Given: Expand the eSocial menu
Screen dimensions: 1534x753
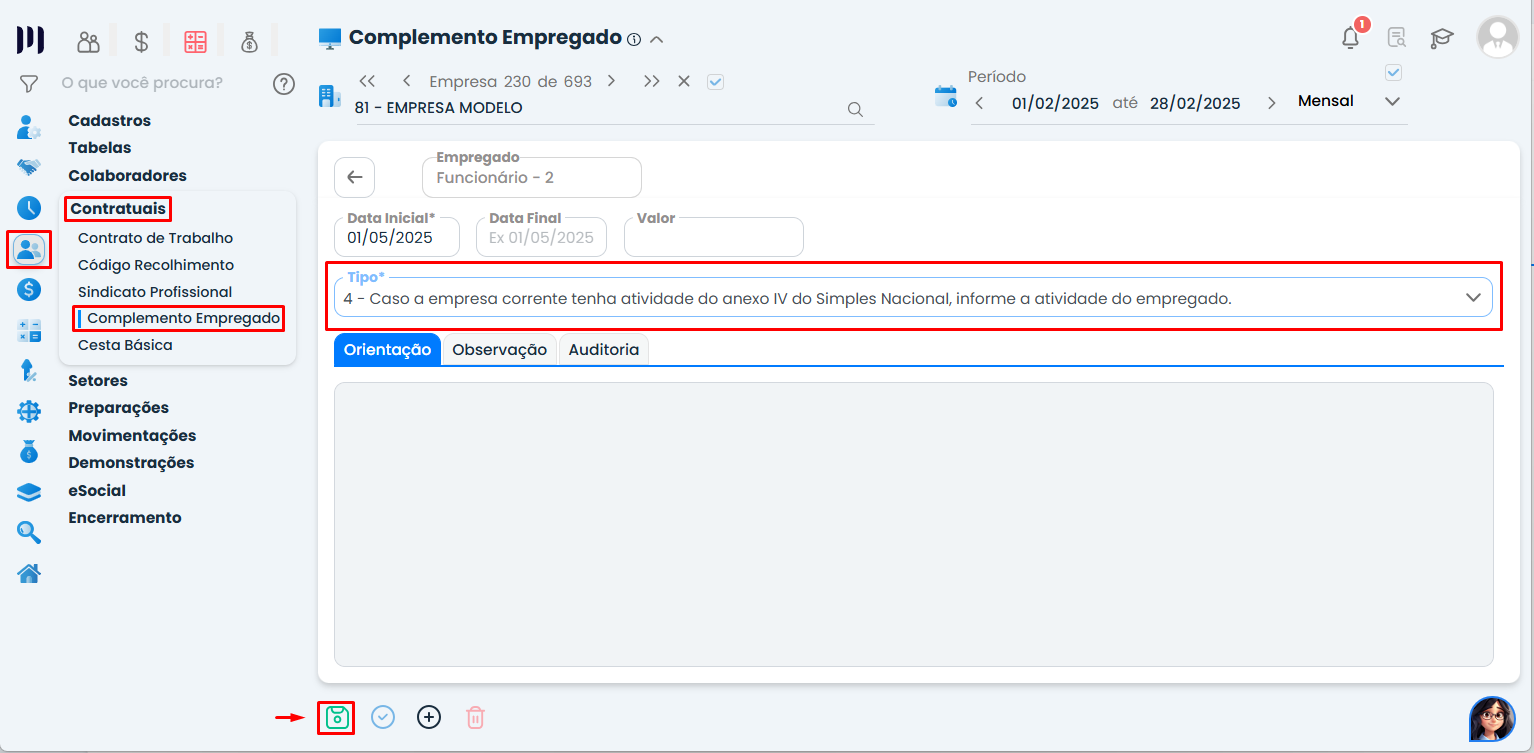Looking at the screenshot, I should pyautogui.click(x=97, y=491).
